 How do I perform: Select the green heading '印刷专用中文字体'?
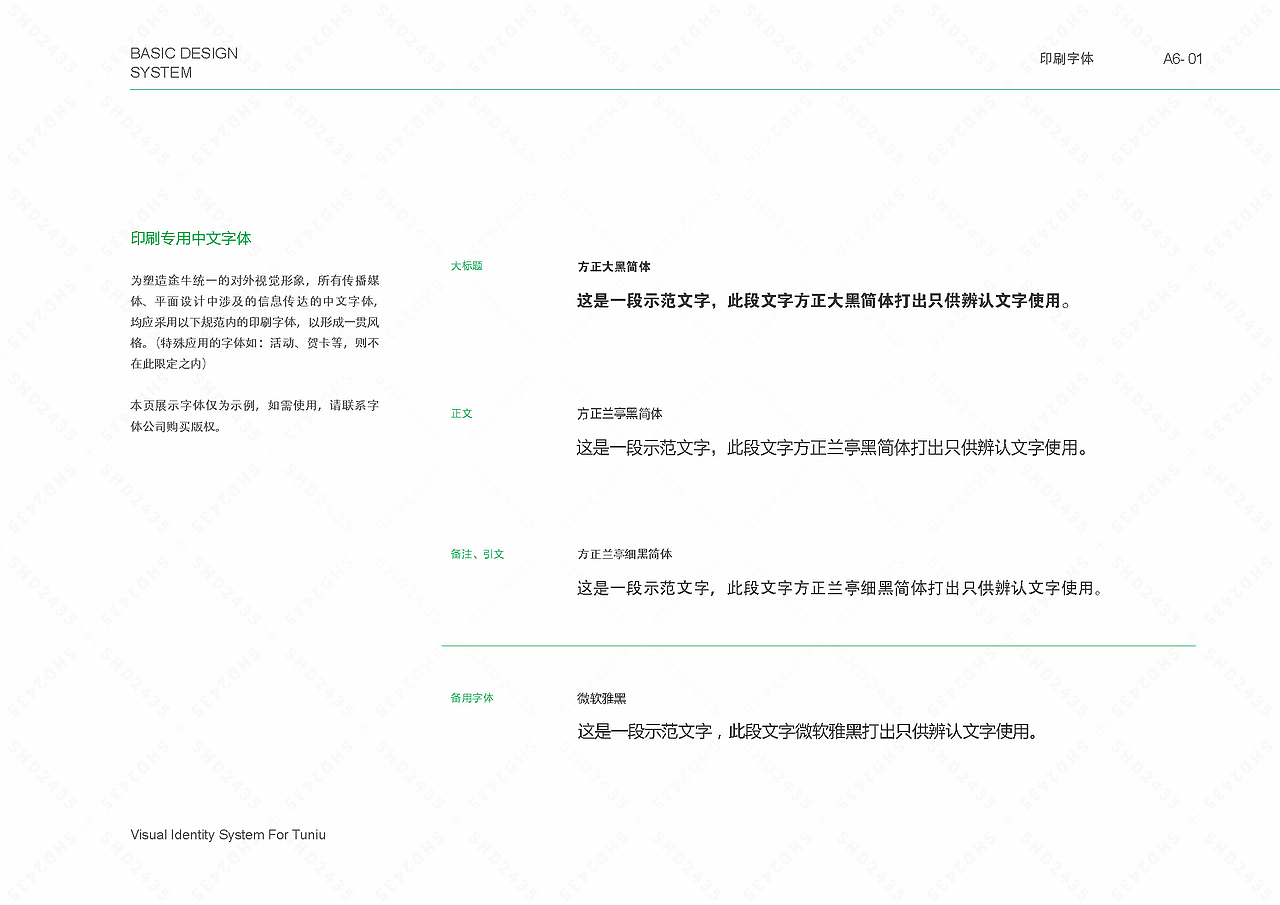[x=191, y=238]
